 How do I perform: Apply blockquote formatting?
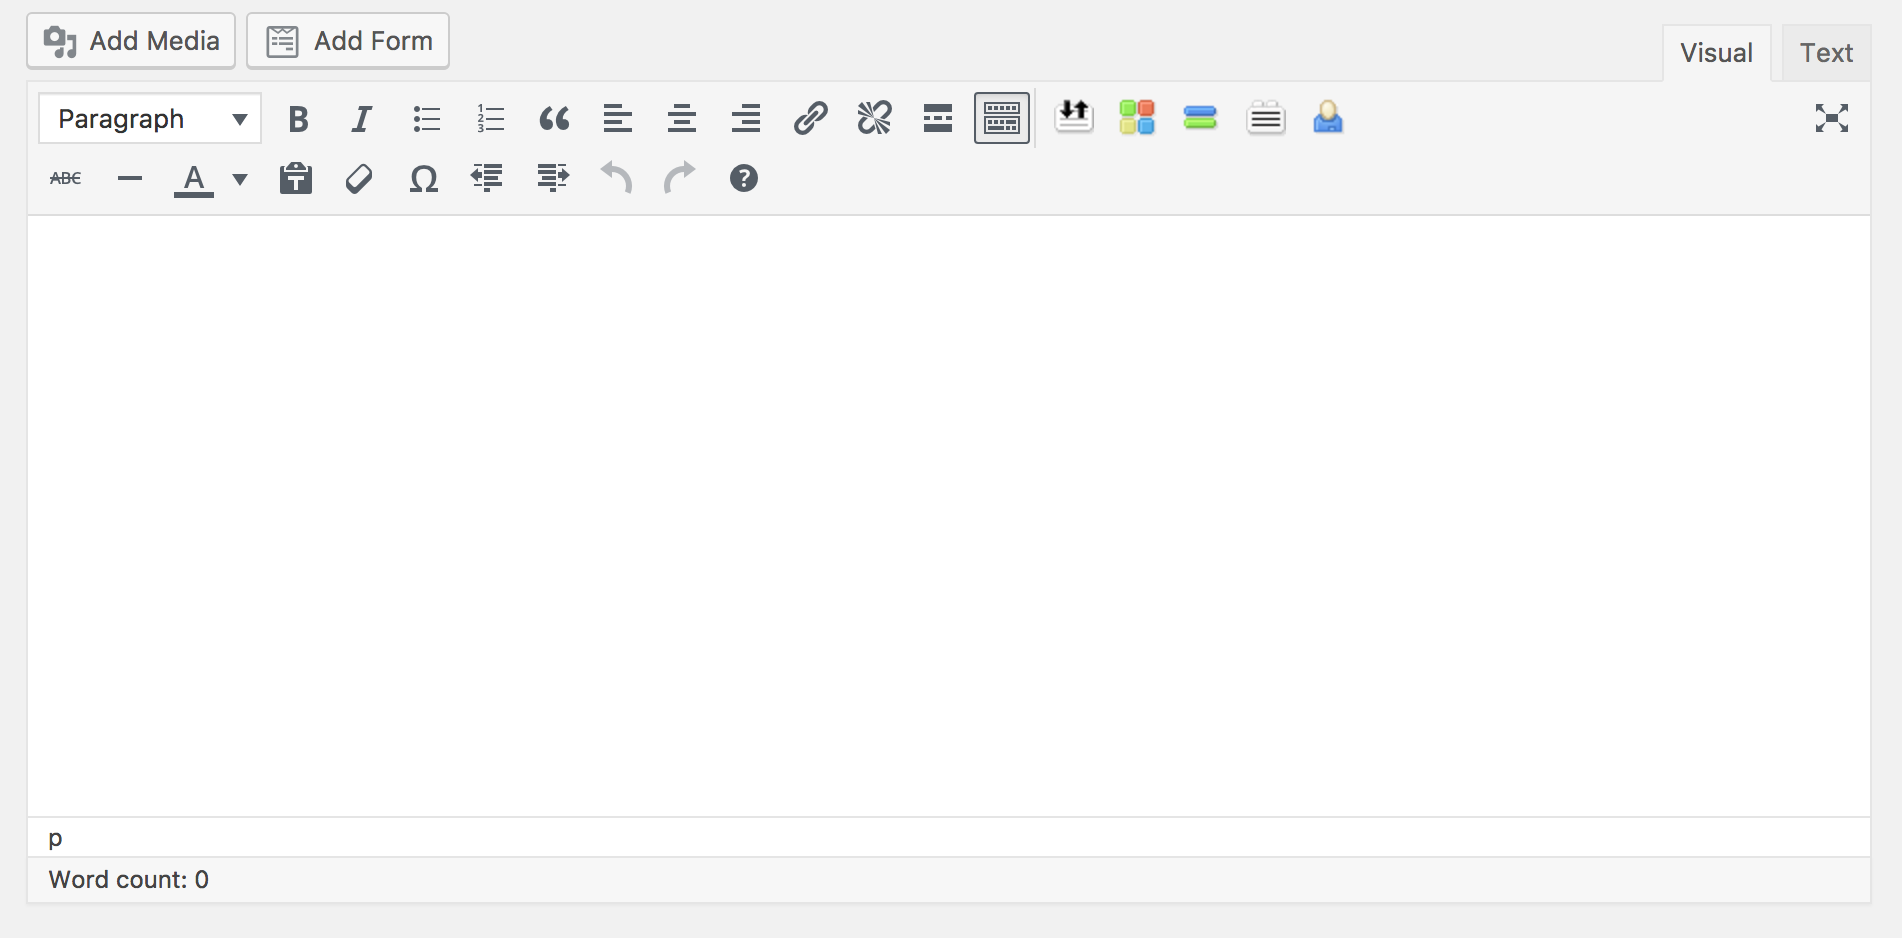click(x=554, y=119)
